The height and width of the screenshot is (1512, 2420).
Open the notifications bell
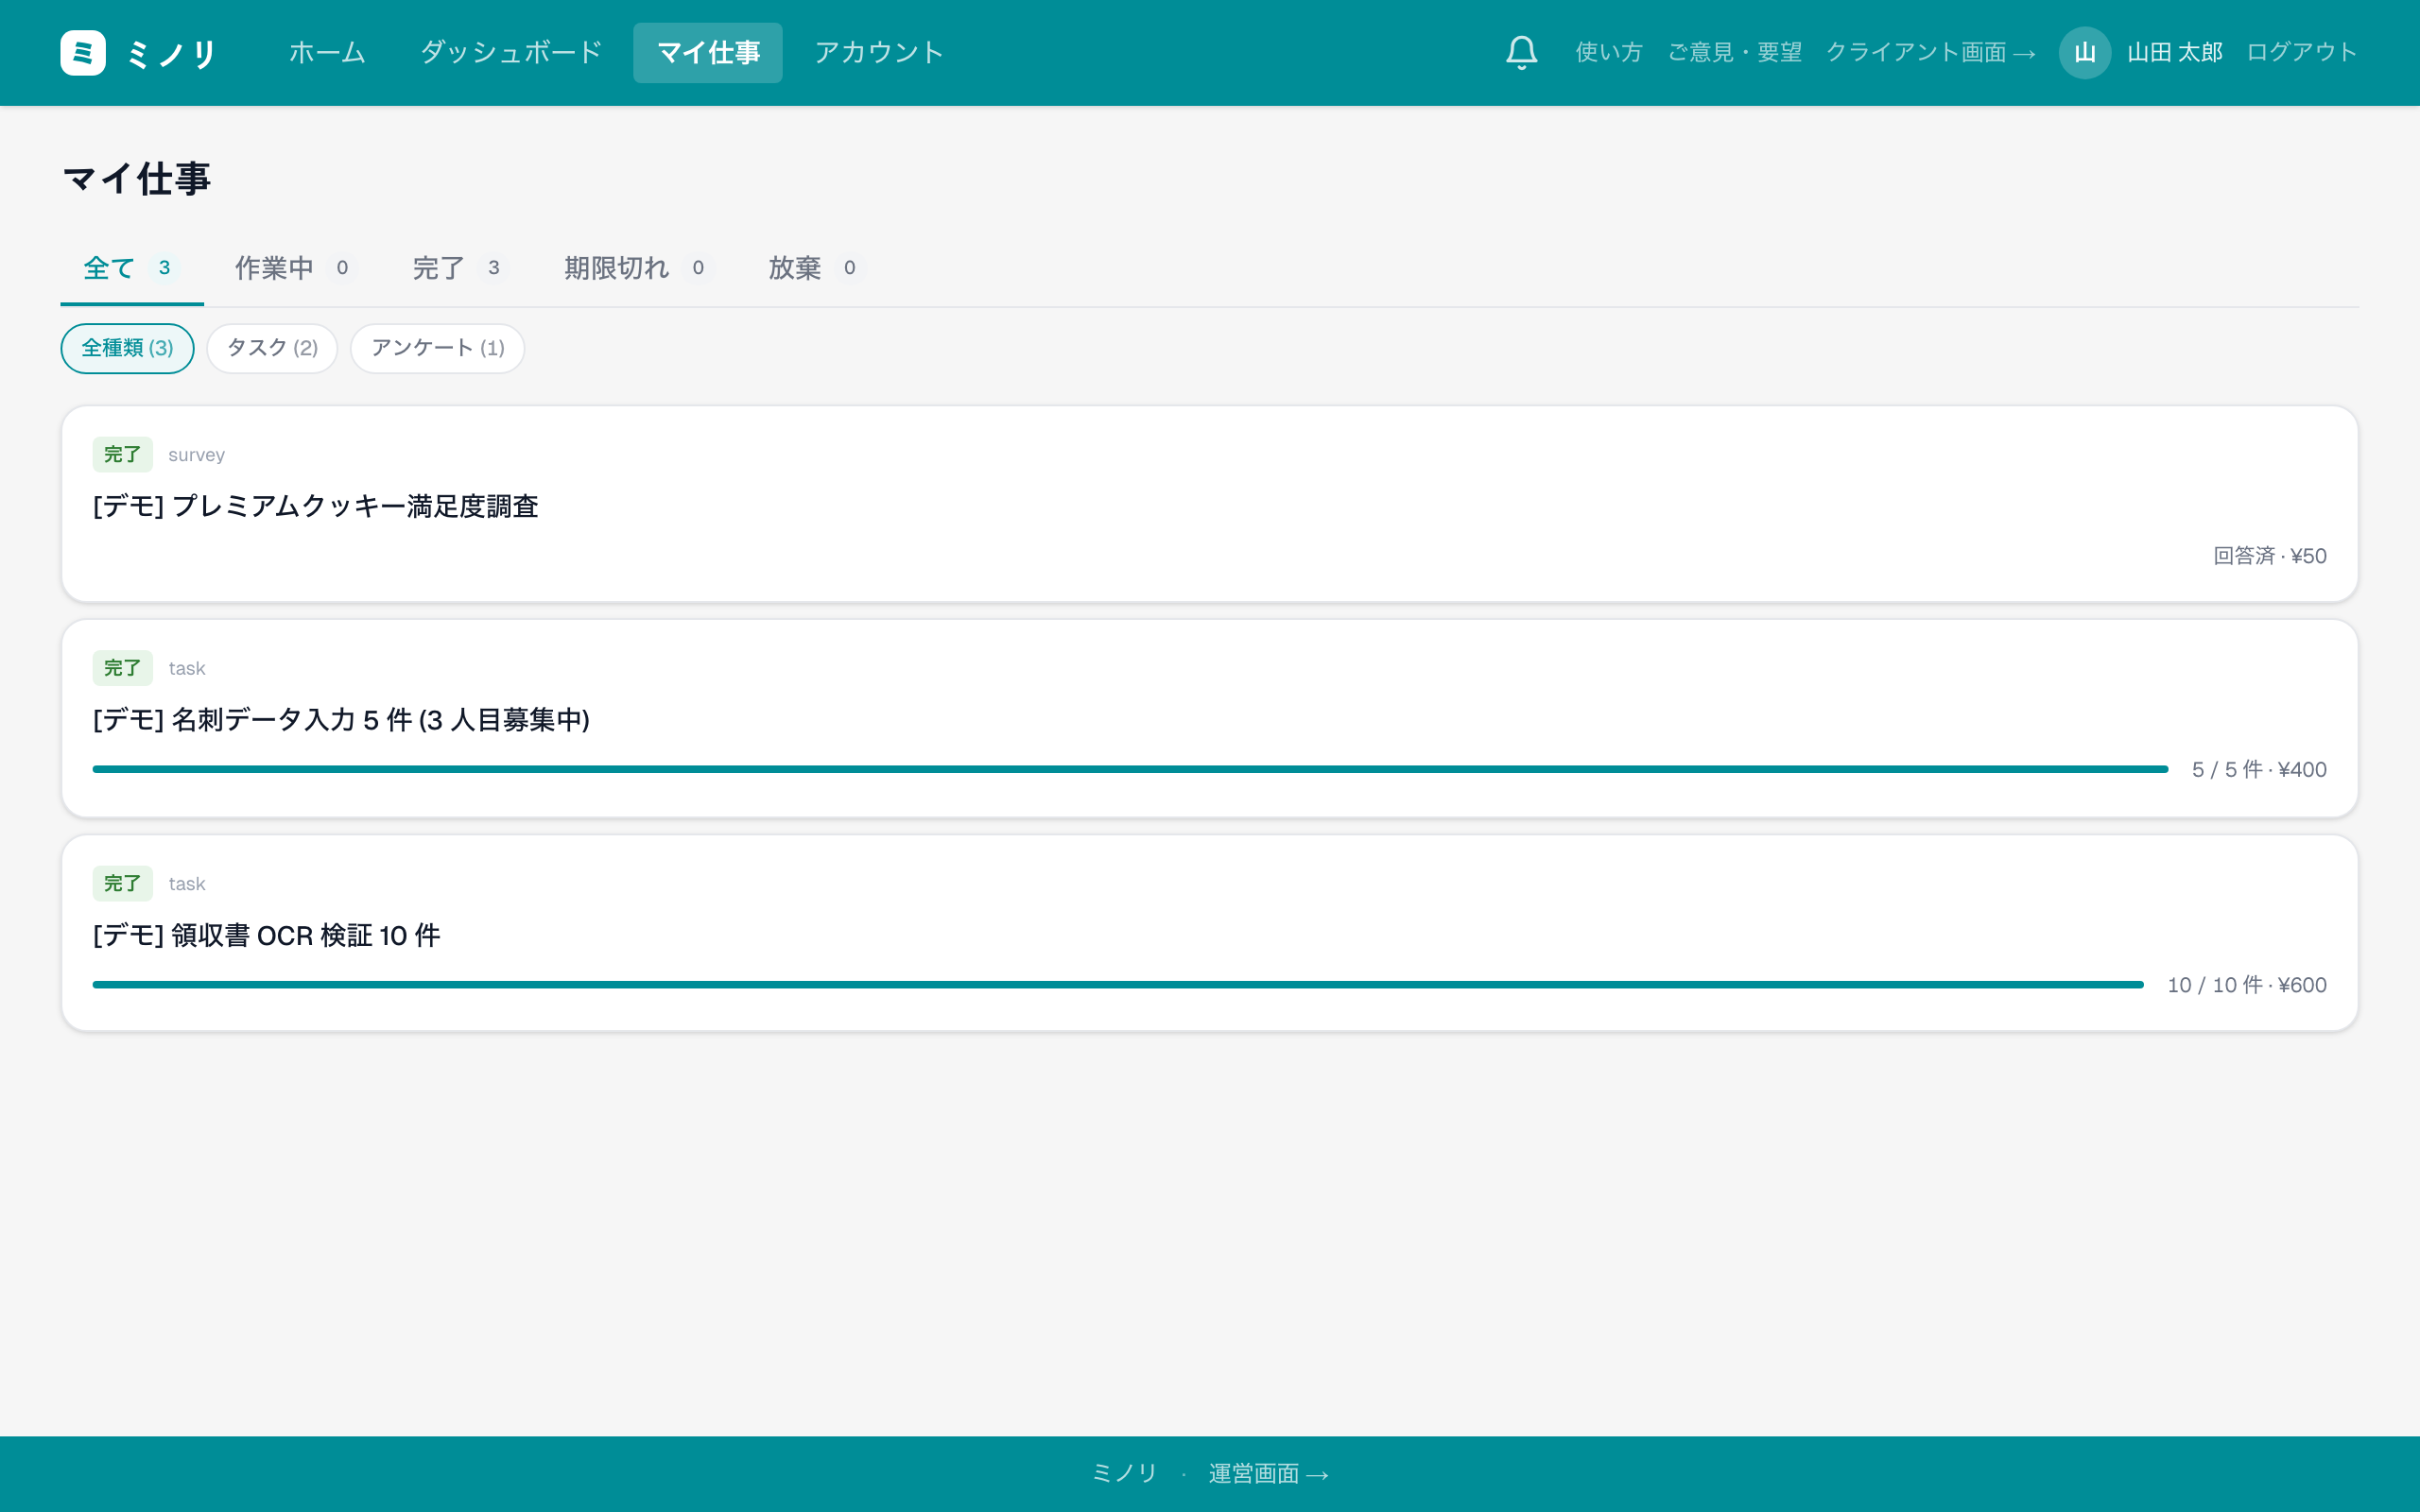point(1521,52)
